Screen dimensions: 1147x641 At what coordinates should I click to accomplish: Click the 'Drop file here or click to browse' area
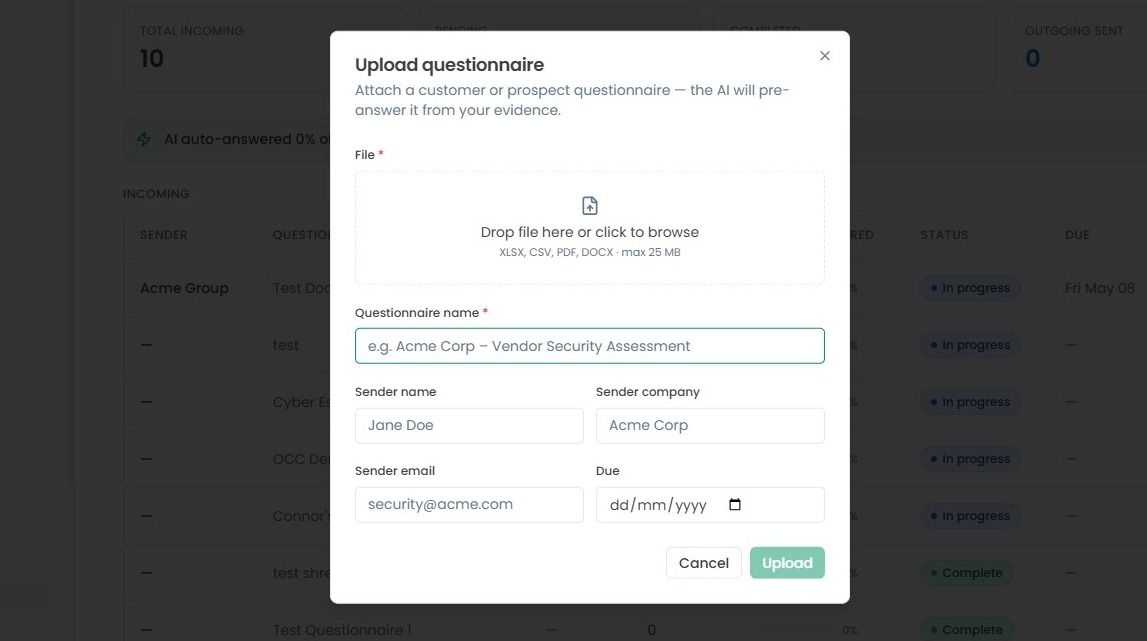590,228
